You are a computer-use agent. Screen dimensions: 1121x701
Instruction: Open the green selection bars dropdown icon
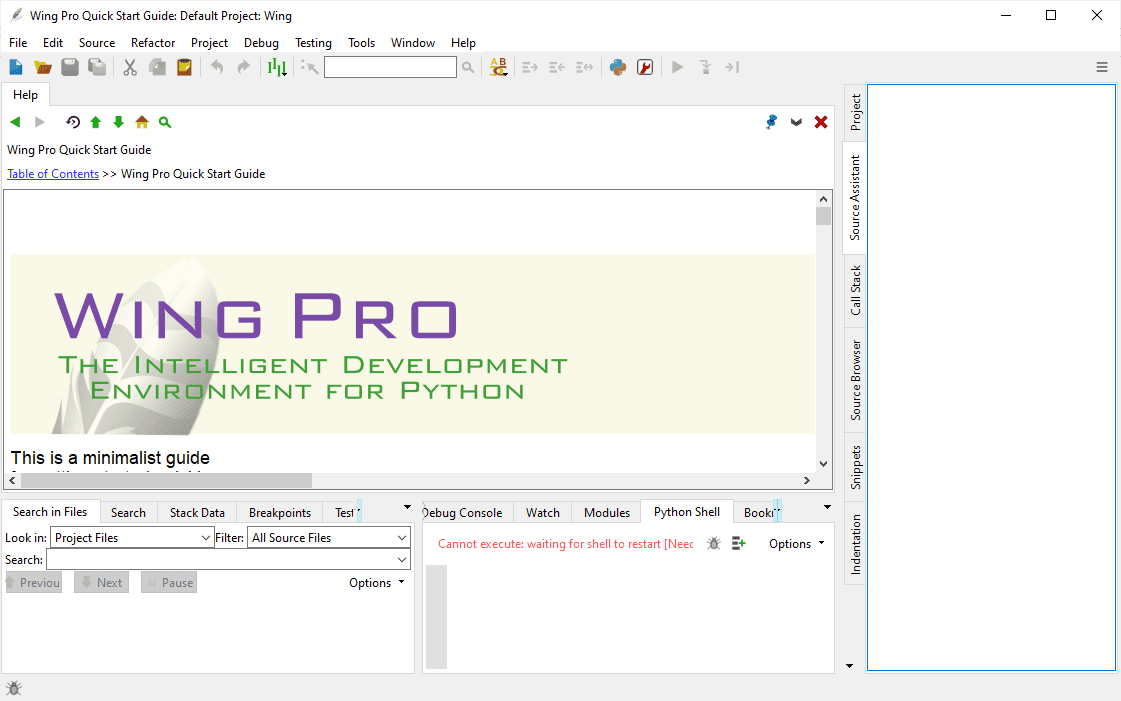tap(277, 67)
